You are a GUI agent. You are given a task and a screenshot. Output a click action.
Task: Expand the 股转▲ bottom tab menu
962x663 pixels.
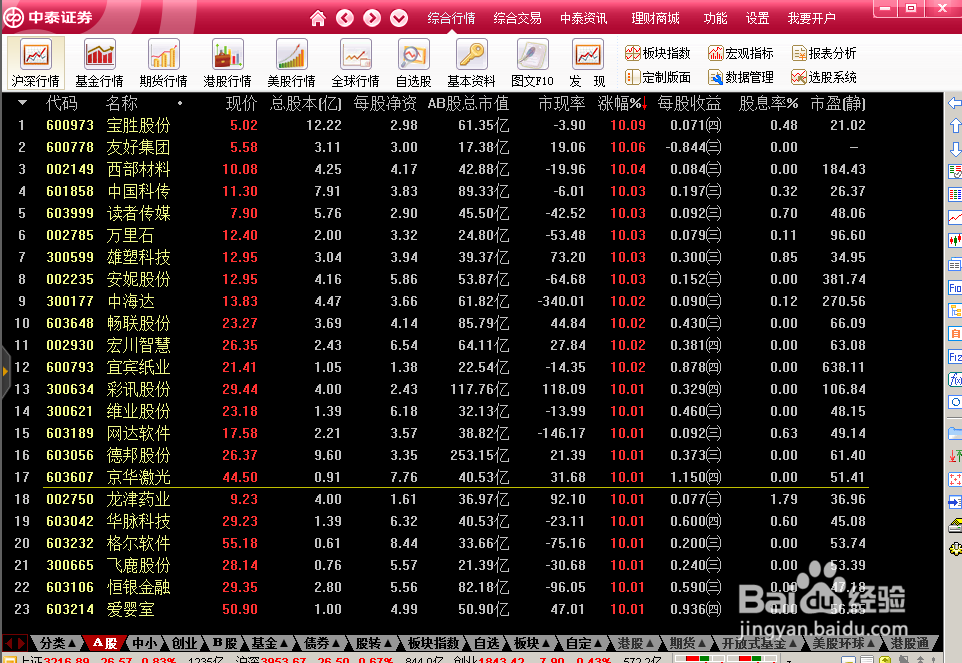pyautogui.click(x=374, y=643)
